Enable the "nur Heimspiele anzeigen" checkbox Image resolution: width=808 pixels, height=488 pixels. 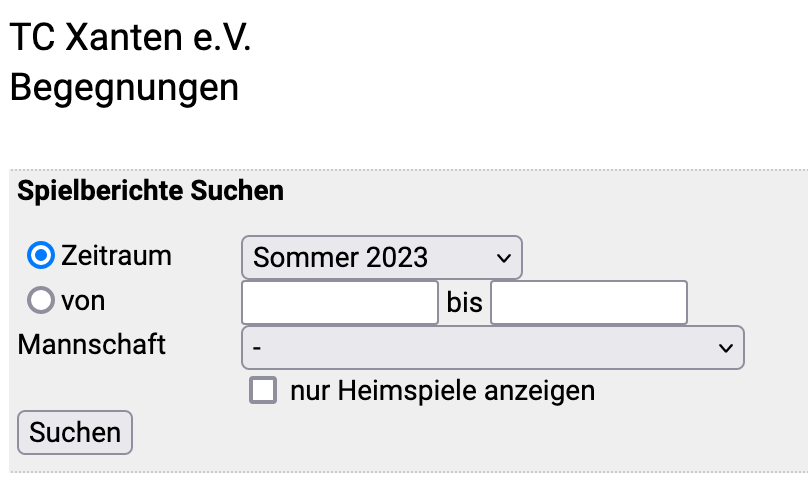tap(263, 390)
